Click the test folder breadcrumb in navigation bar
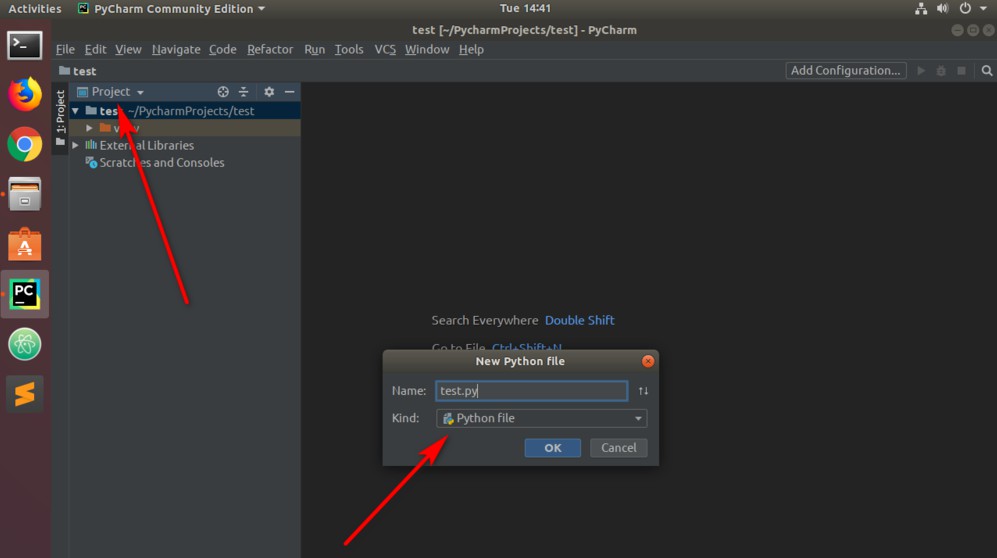997x558 pixels. coord(78,71)
